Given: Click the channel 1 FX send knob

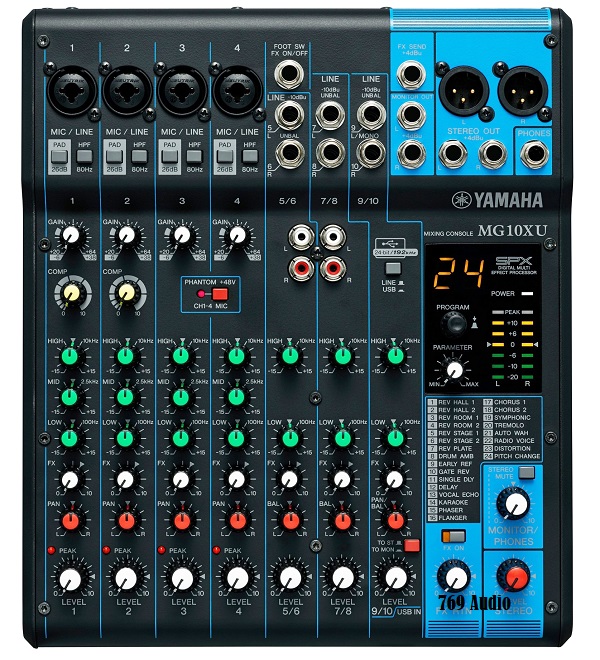Looking at the screenshot, I should click(70, 479).
